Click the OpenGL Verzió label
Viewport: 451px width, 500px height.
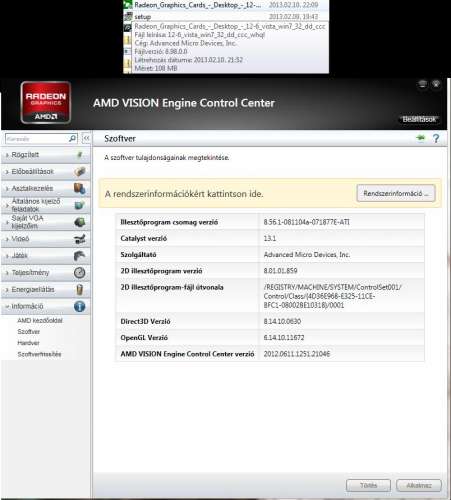(144, 338)
